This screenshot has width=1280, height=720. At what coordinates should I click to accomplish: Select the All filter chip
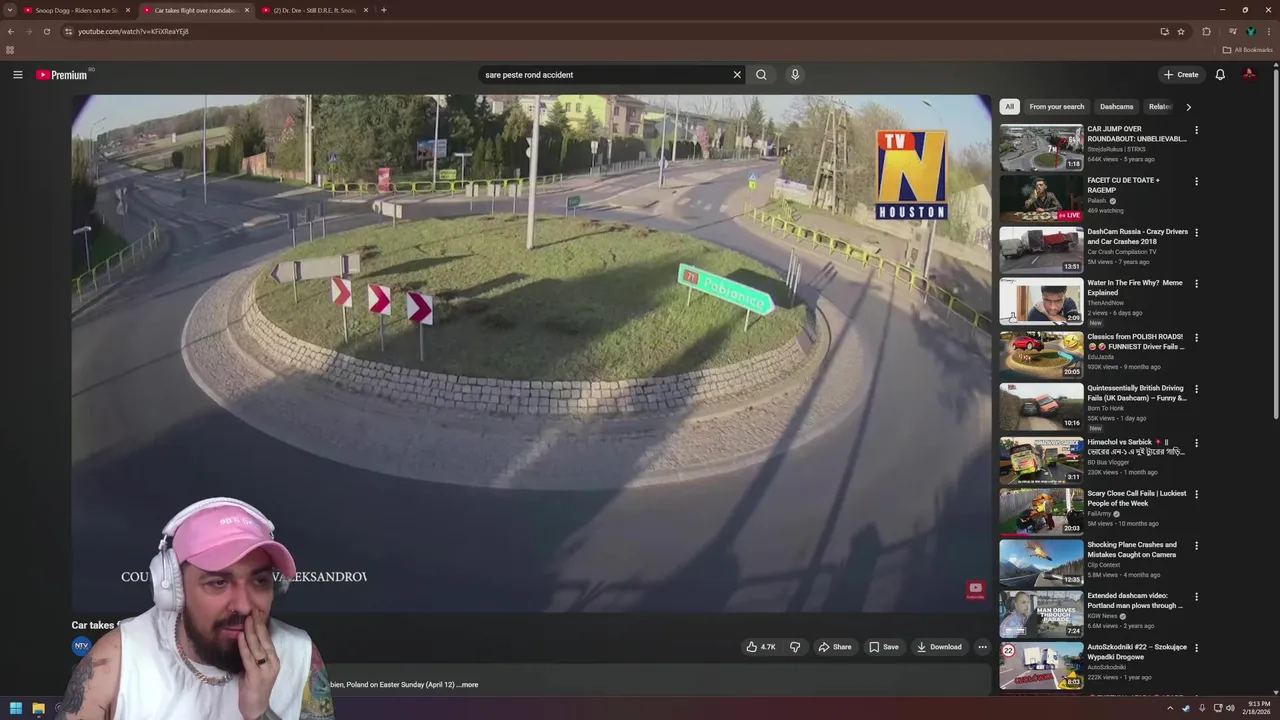(1009, 106)
